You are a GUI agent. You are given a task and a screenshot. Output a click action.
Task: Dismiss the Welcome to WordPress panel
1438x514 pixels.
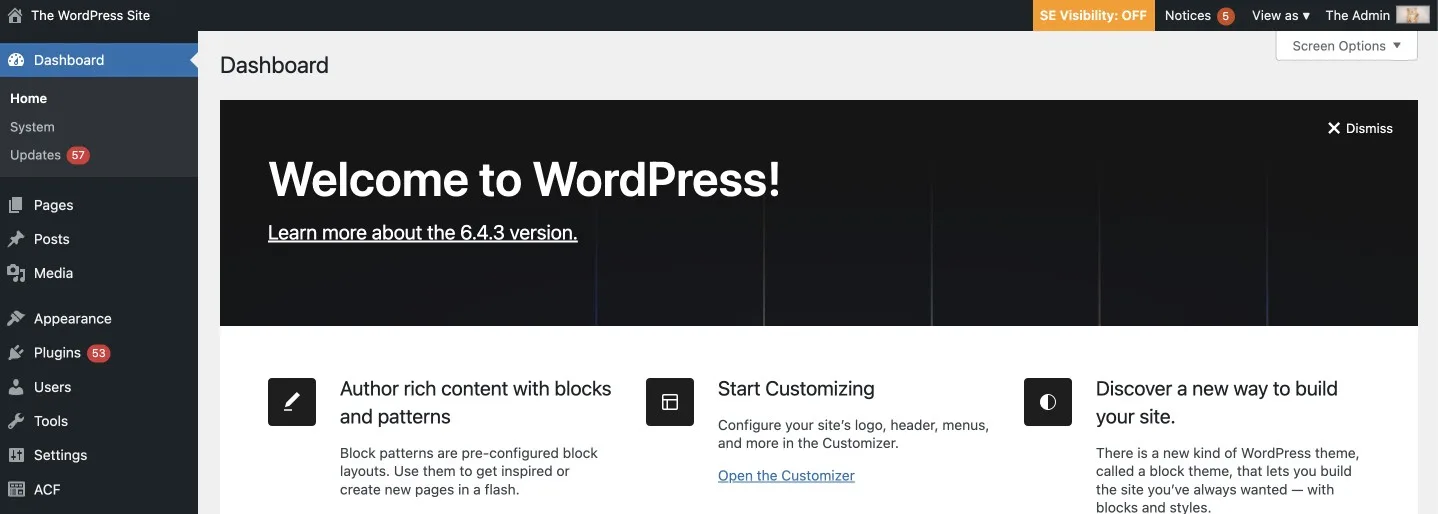click(1360, 128)
